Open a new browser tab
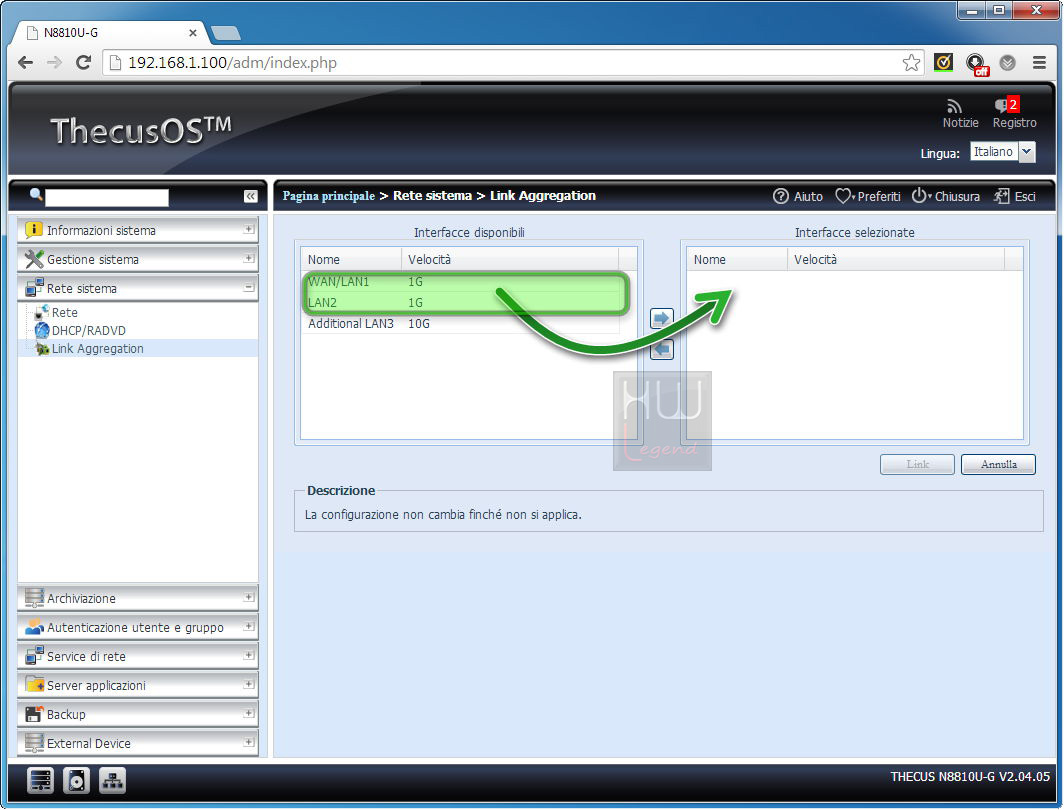 click(x=225, y=33)
